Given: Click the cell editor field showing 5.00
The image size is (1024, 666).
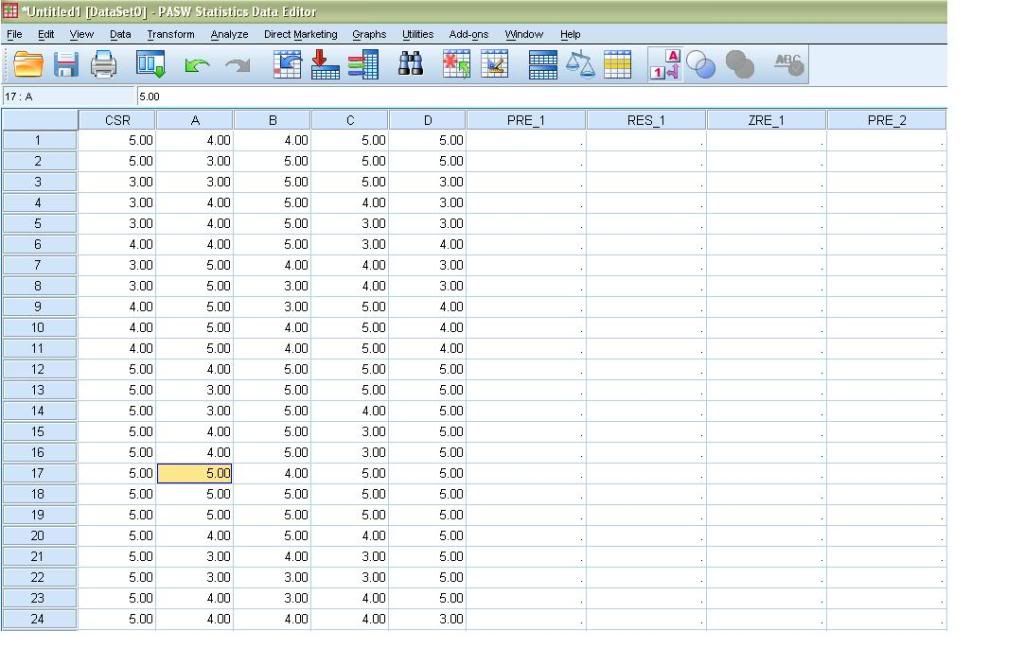Looking at the screenshot, I should pos(541,97).
